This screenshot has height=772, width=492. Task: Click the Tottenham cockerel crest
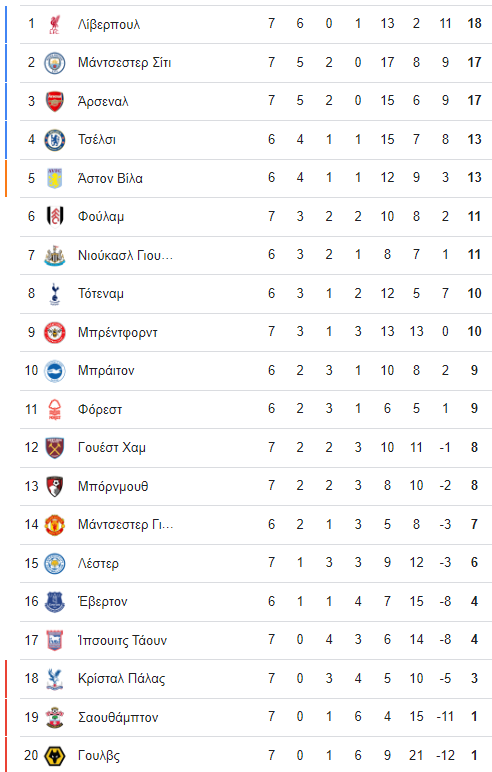[55, 294]
